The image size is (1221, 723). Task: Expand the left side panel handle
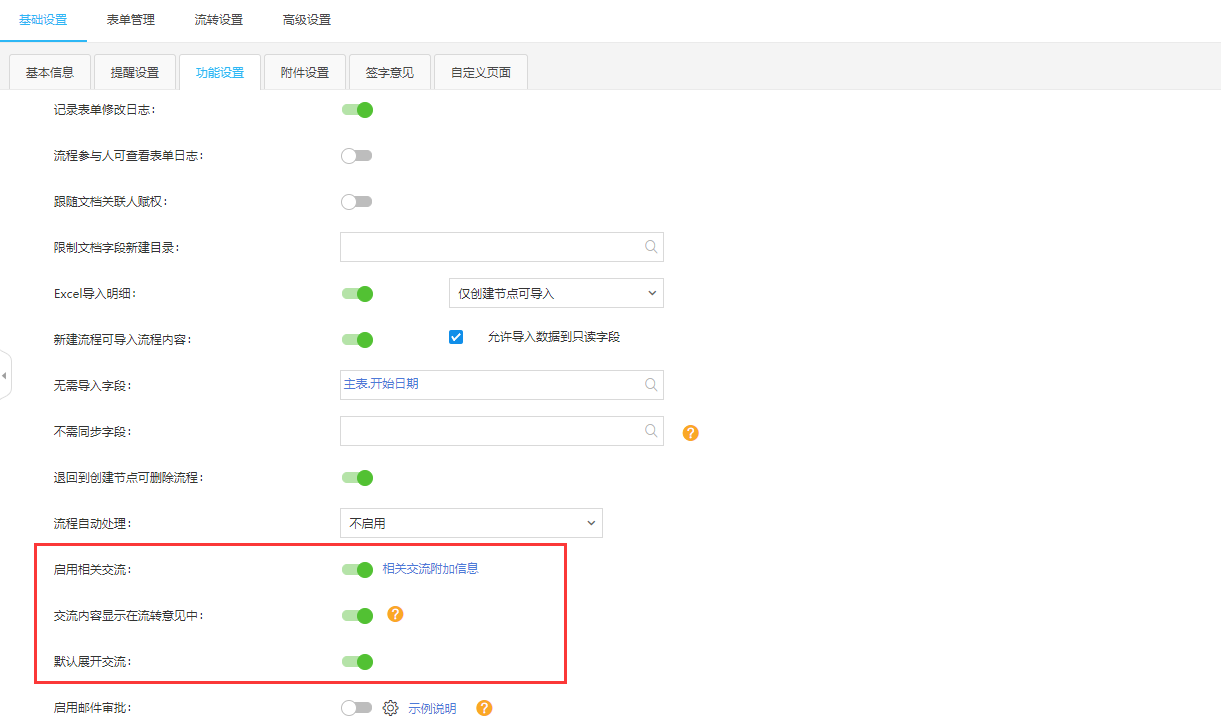click(4, 375)
